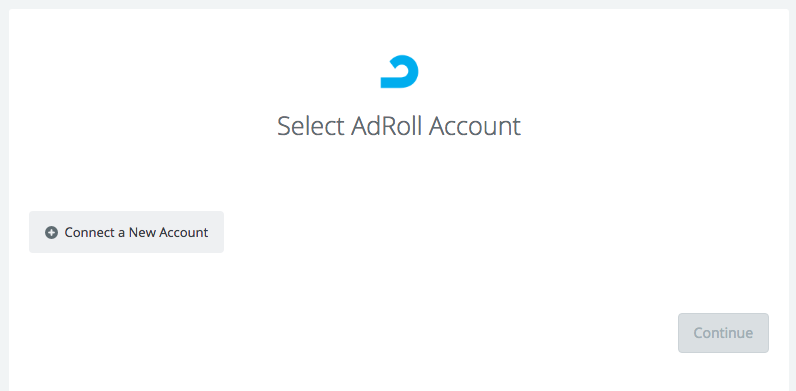Click the word Select in the heading
The image size is (796, 391).
tap(311, 126)
